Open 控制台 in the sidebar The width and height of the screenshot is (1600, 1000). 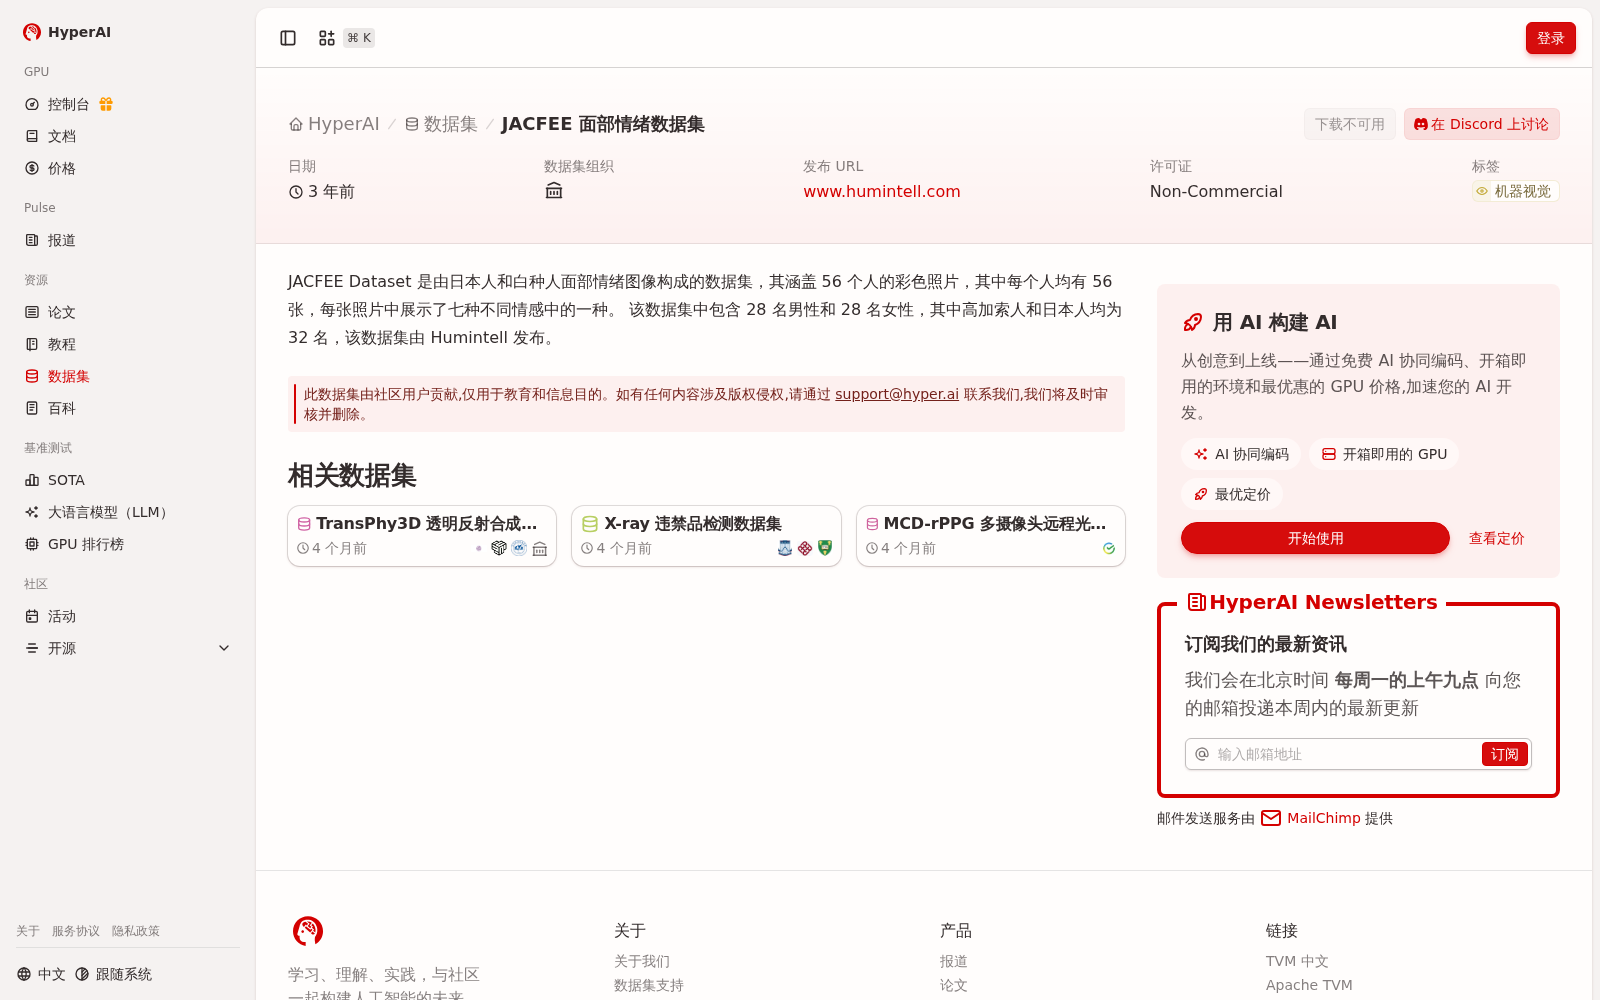pos(128,104)
